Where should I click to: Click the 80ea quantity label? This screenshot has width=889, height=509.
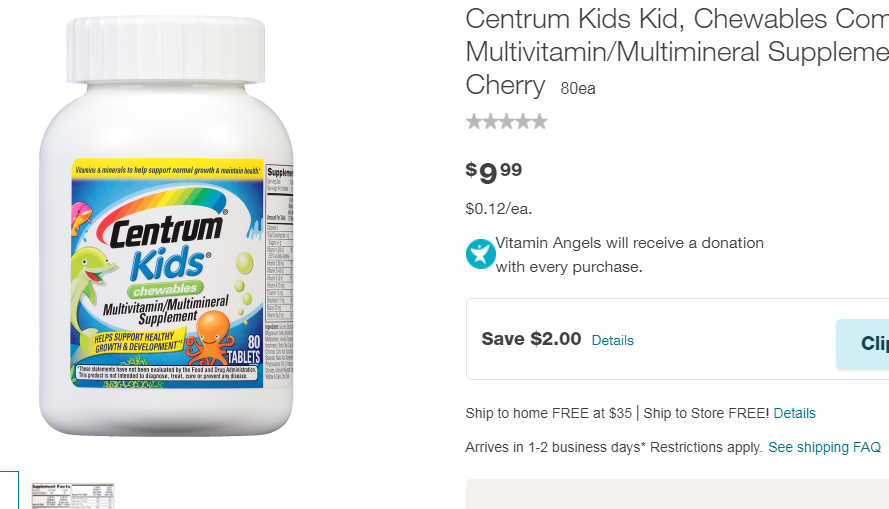(578, 88)
